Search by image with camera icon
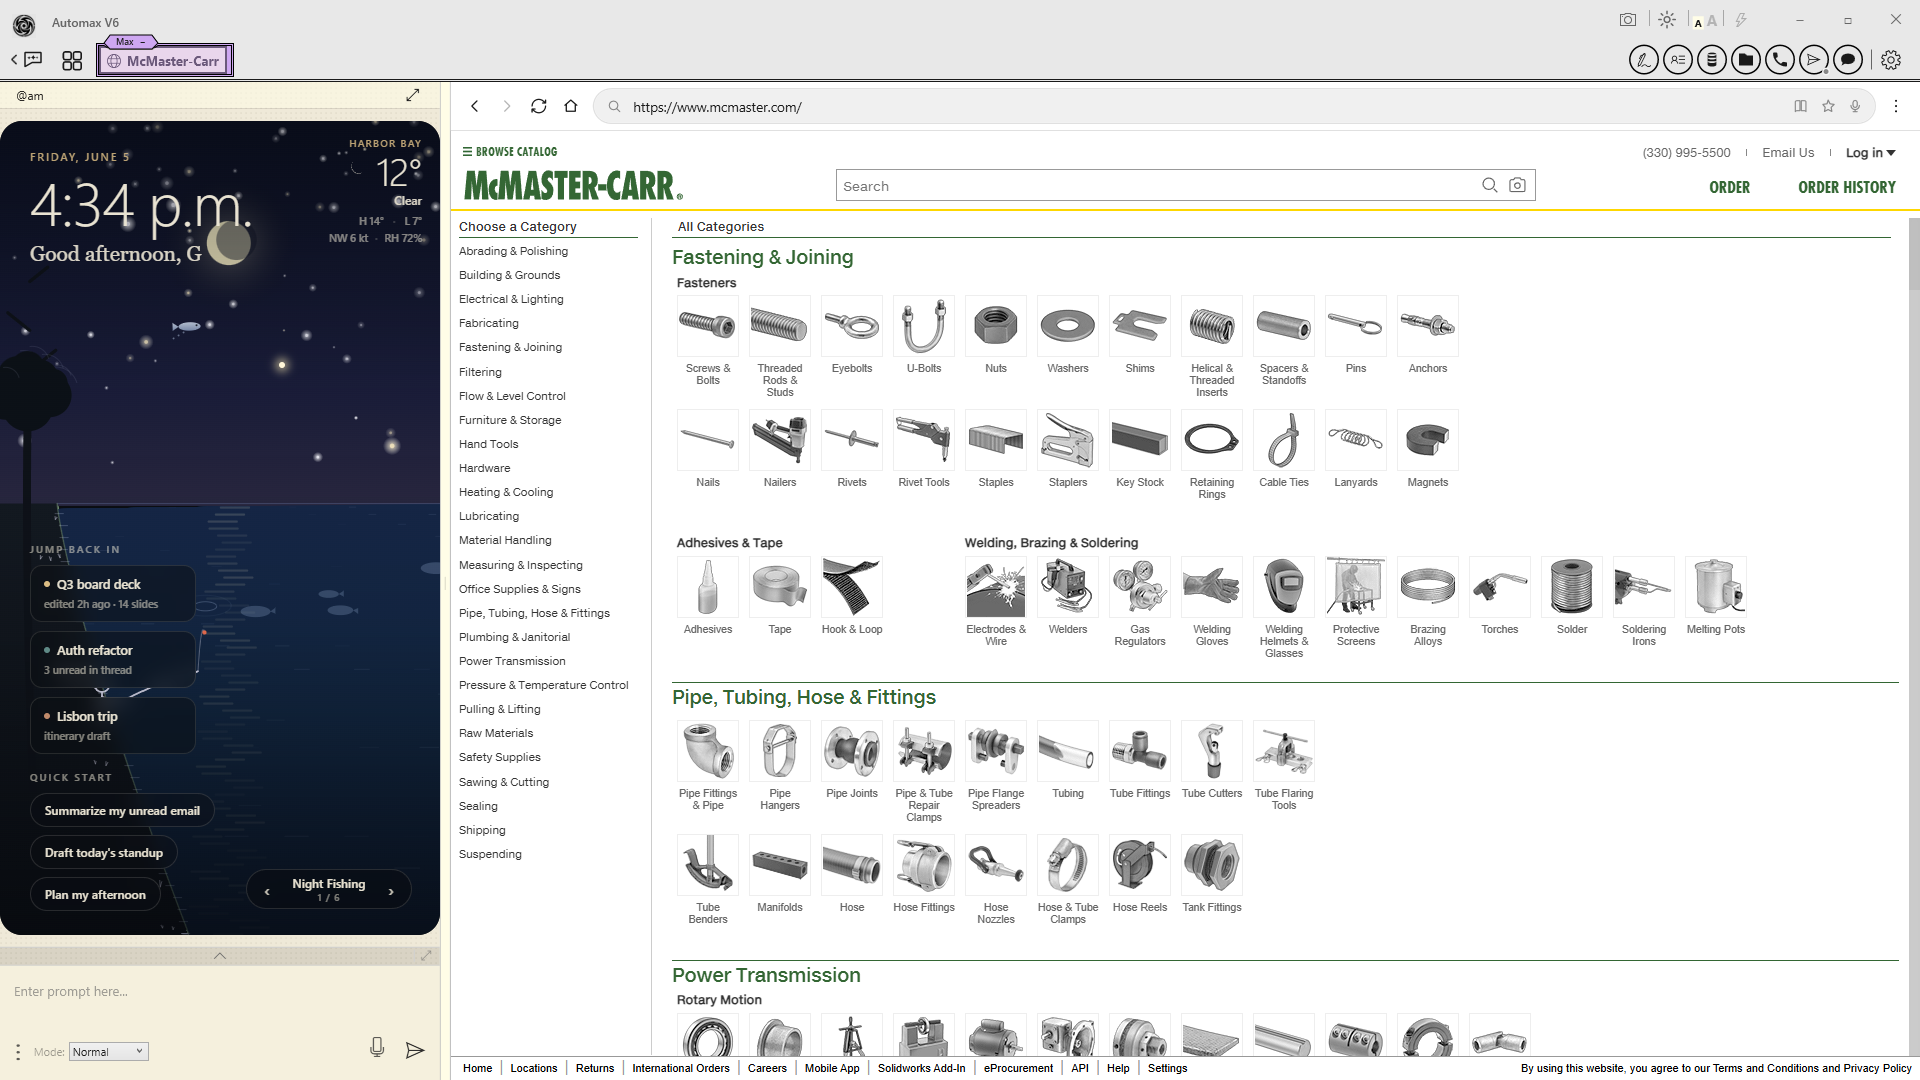This screenshot has width=1920, height=1080. (x=1517, y=185)
